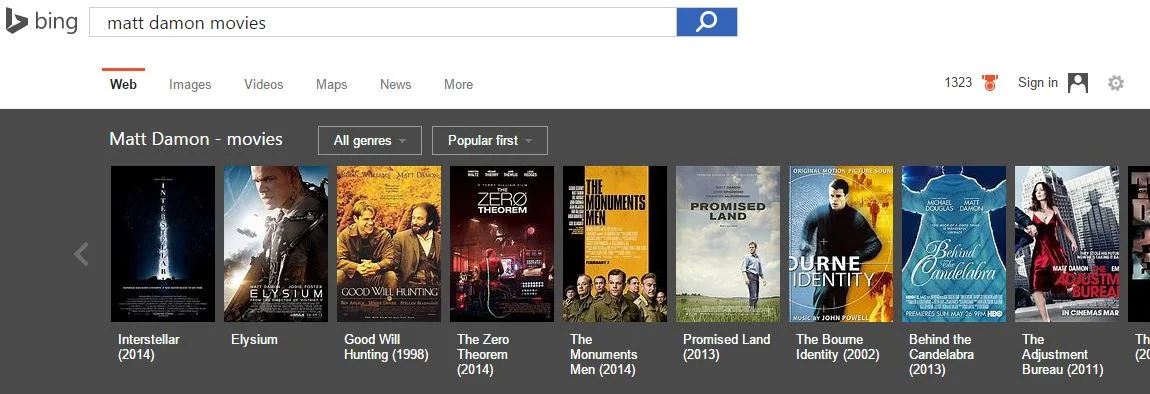Open the Good Will Hunting poster
The width and height of the screenshot is (1150, 394).
tap(389, 244)
